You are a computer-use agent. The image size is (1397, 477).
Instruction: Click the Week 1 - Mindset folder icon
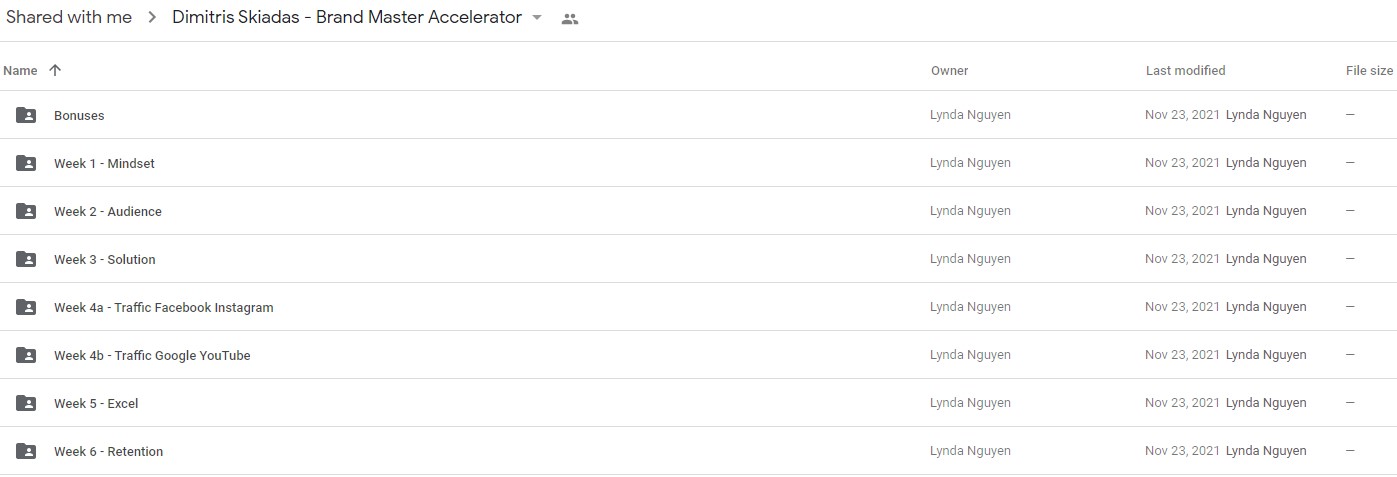[x=26, y=163]
